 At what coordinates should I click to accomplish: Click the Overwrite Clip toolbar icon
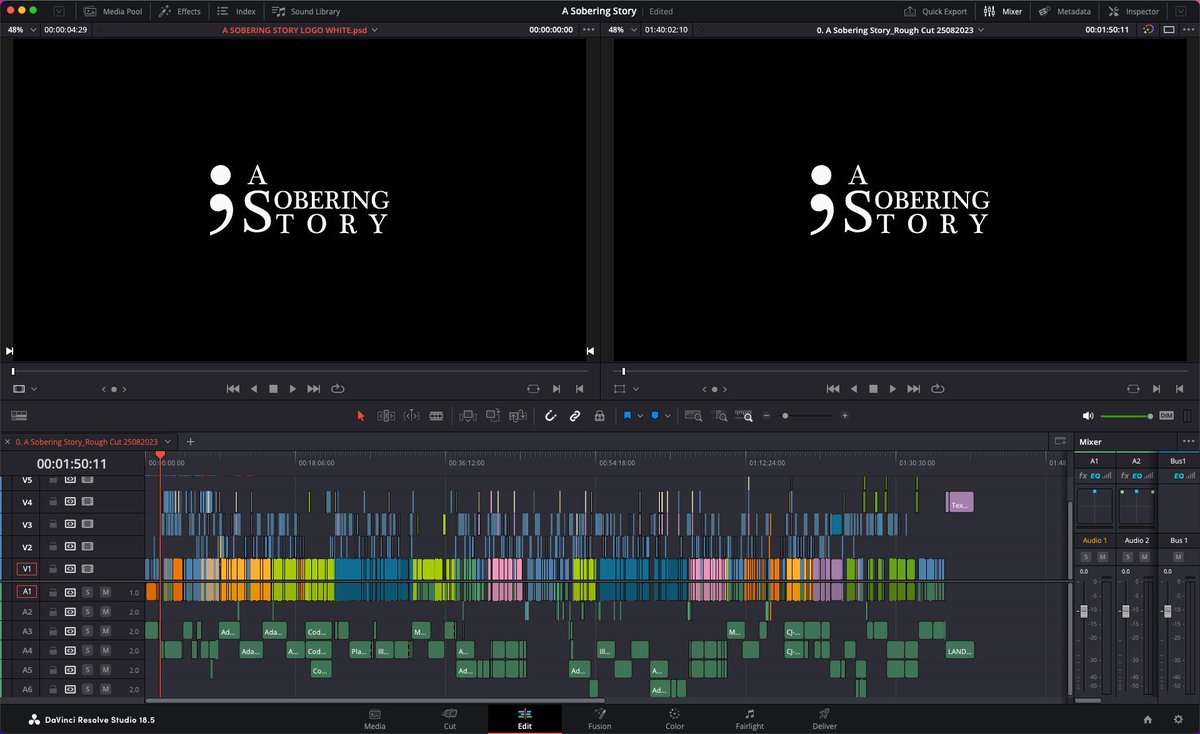[x=492, y=416]
